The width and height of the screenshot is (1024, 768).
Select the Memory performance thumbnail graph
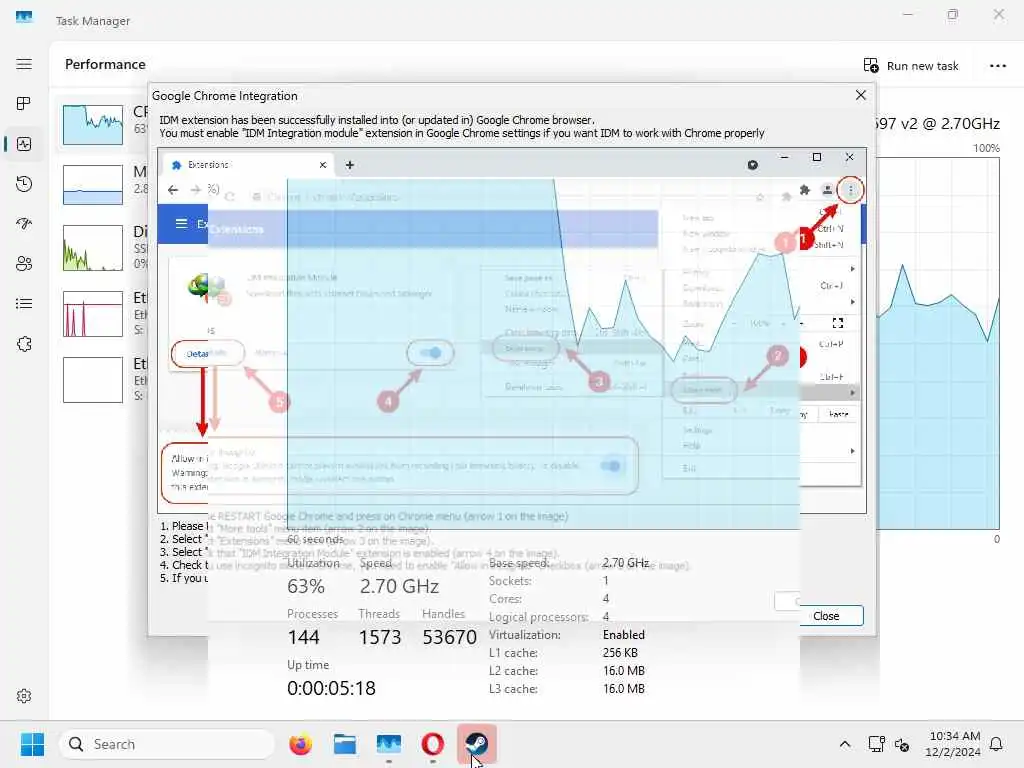tap(93, 185)
